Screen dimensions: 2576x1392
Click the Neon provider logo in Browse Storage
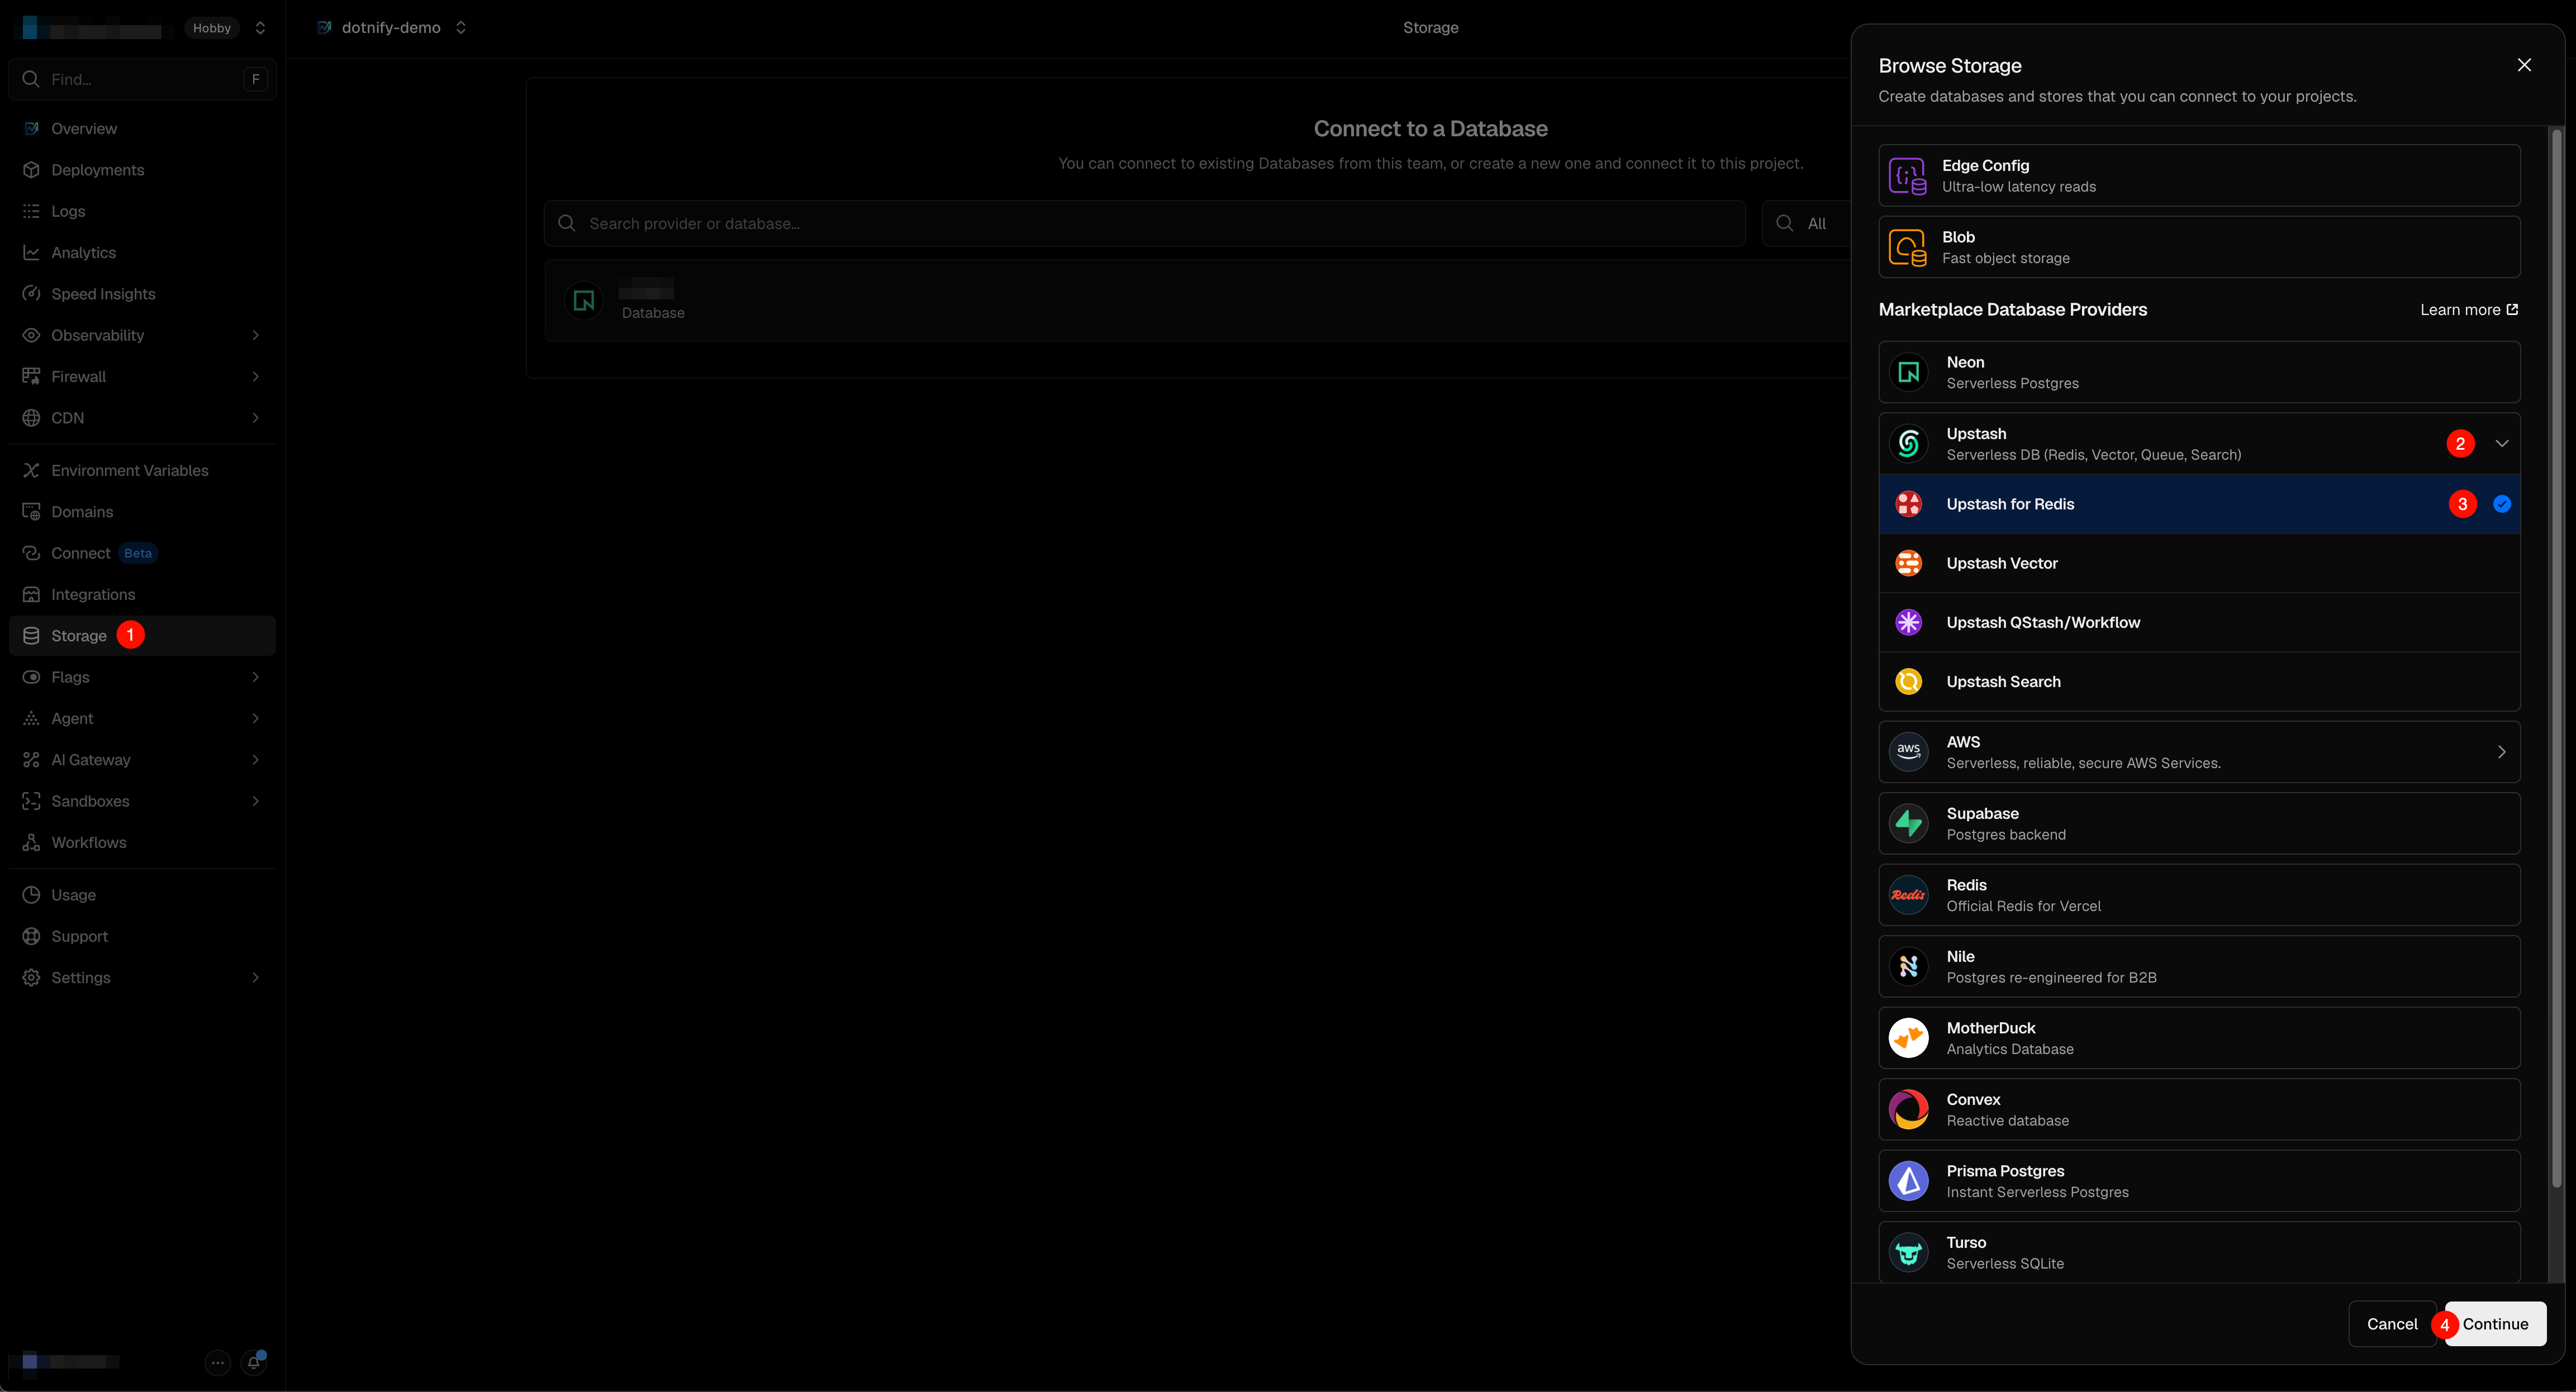[x=1908, y=373]
